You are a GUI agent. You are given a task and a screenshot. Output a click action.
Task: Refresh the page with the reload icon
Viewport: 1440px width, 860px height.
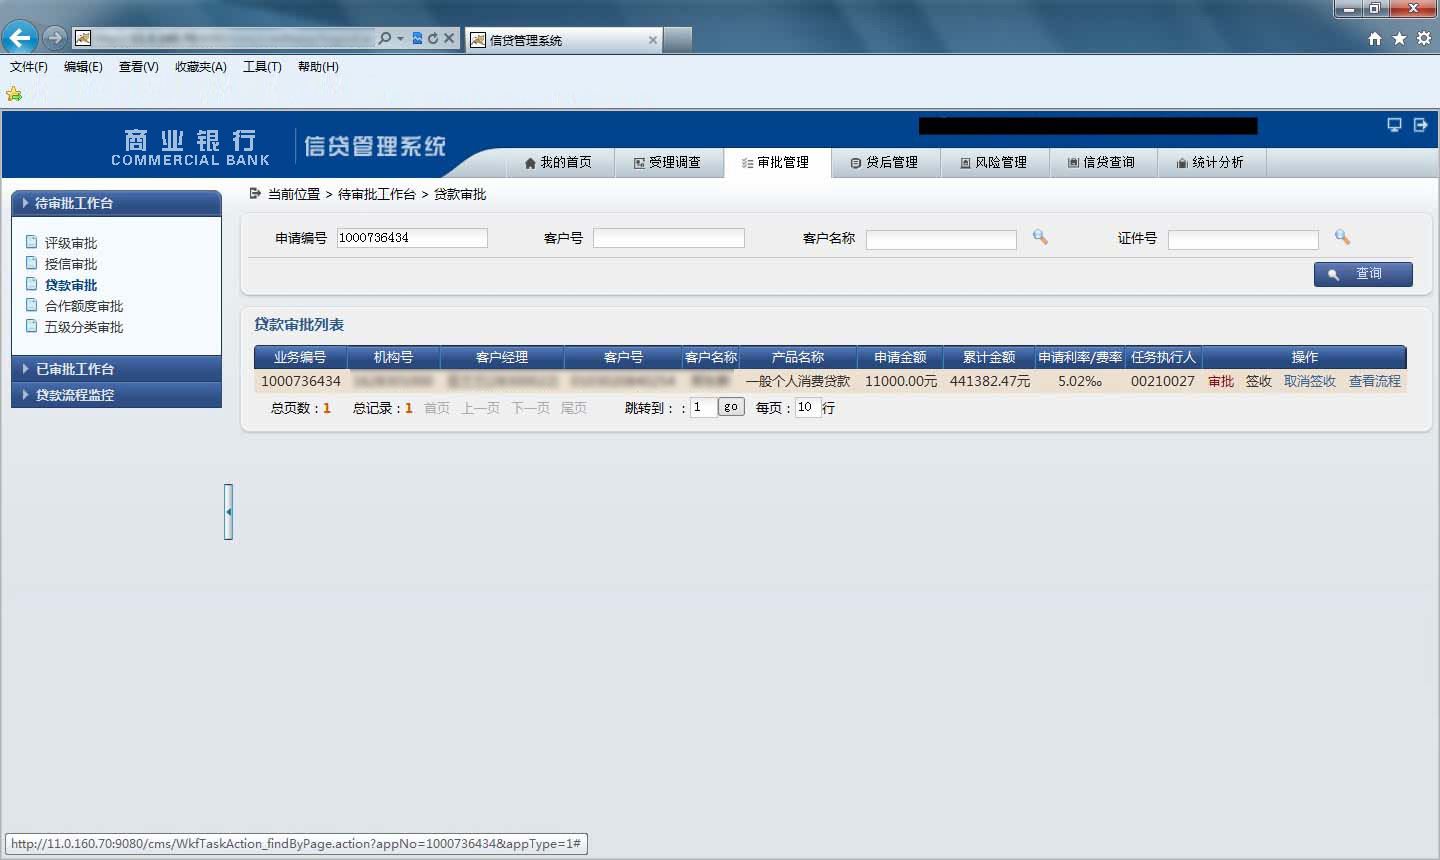click(x=433, y=38)
